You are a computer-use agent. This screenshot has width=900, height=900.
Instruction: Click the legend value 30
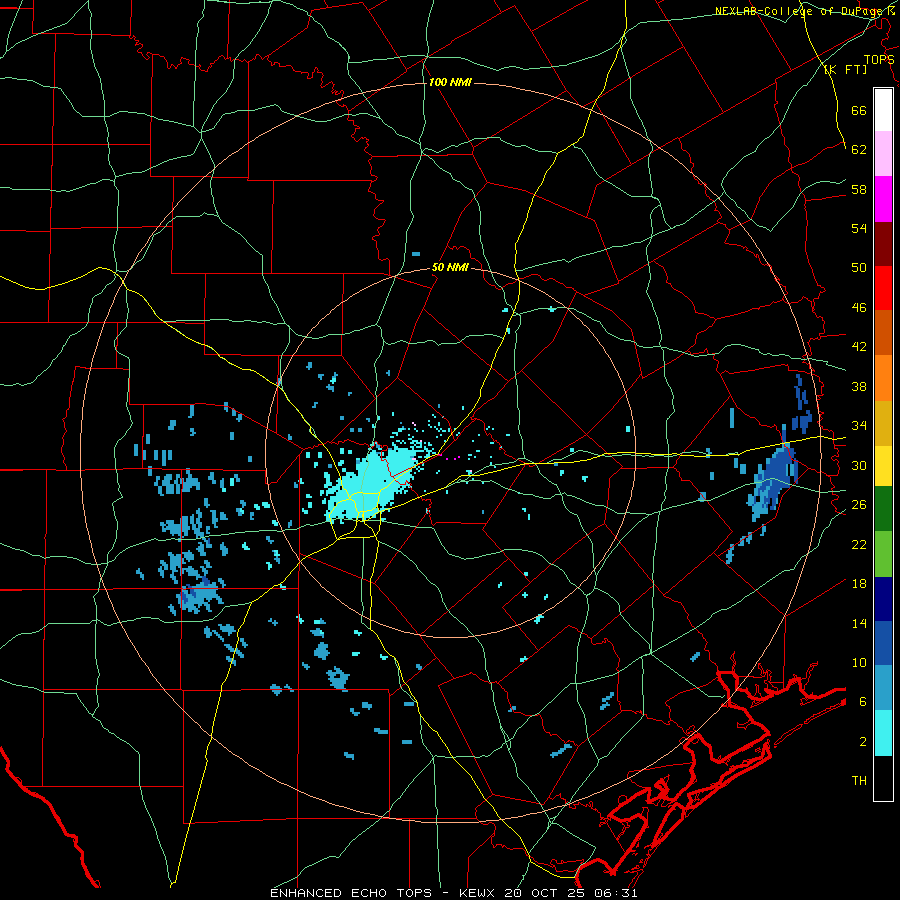click(x=859, y=465)
